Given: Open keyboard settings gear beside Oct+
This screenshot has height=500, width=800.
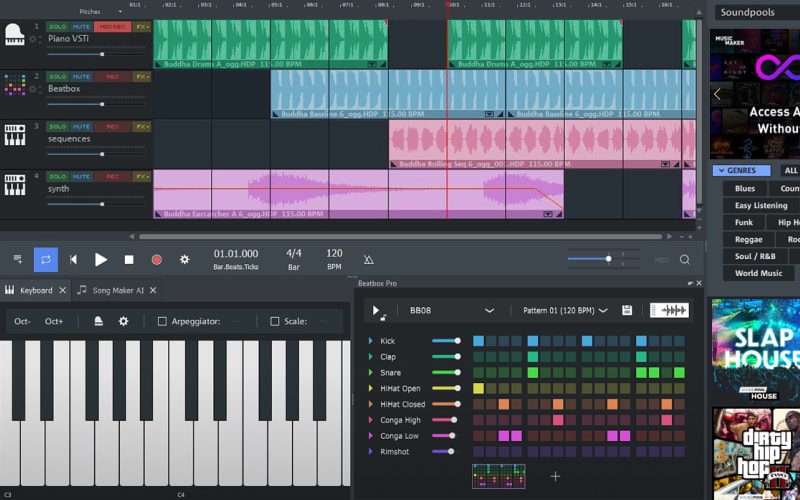Looking at the screenshot, I should coord(124,321).
